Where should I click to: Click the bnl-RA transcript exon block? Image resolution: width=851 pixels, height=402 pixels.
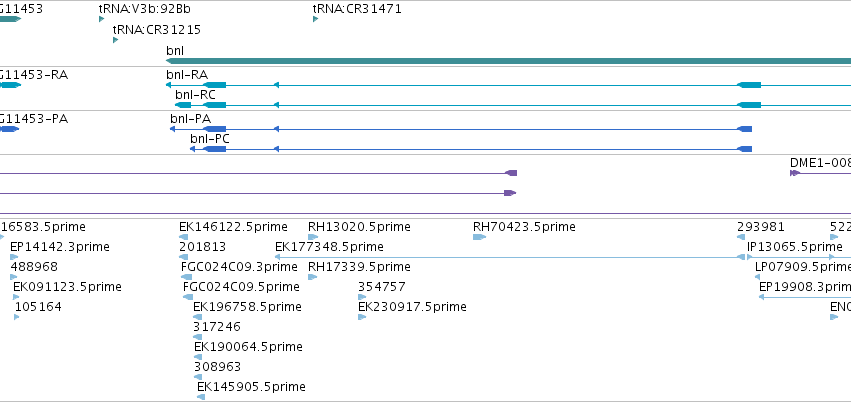214,85
